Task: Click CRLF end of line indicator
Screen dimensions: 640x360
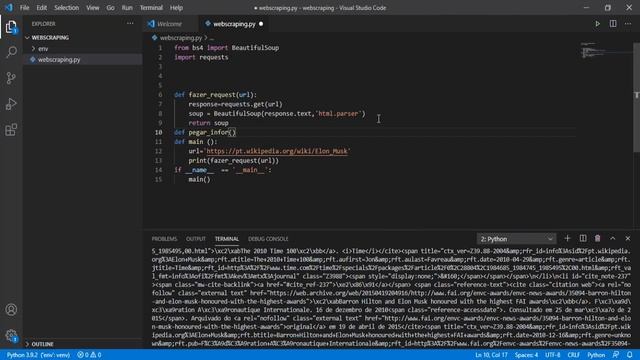Action: (573, 355)
